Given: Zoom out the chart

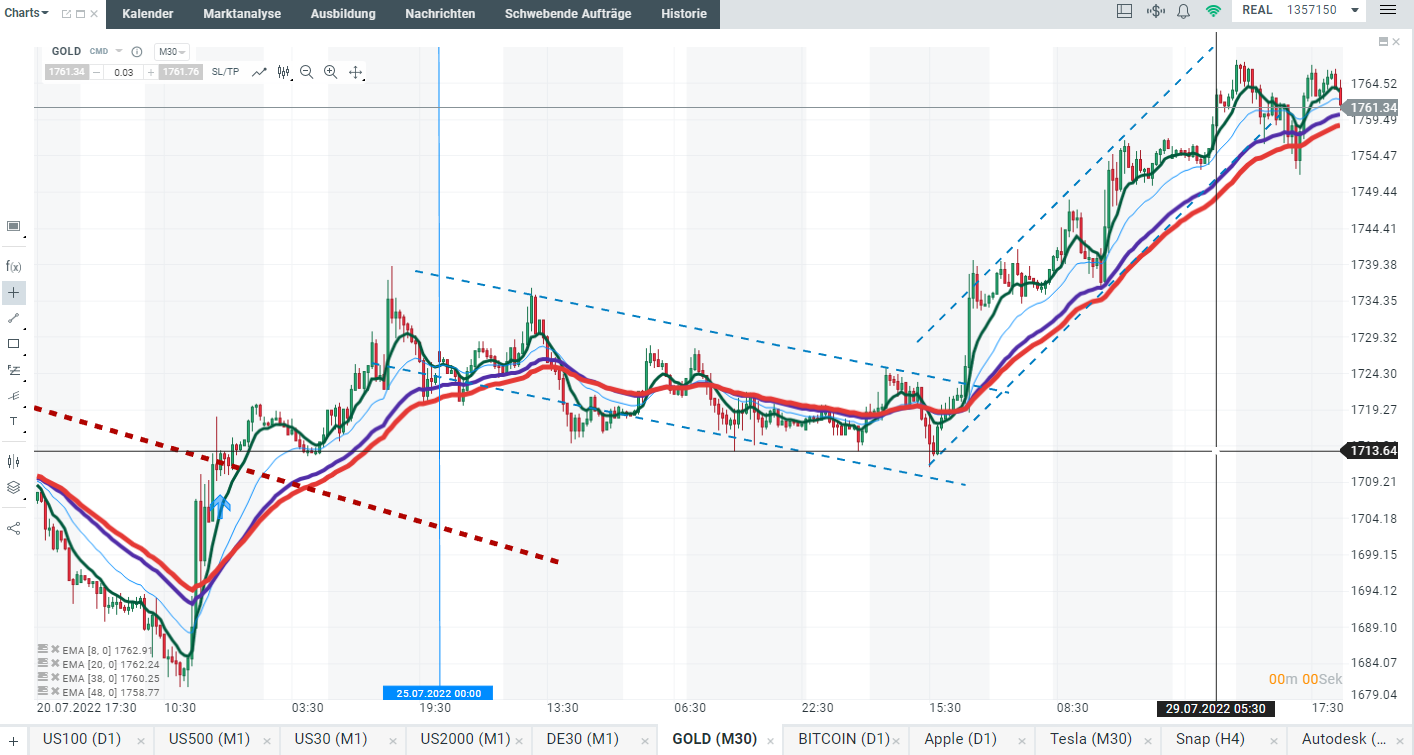Looking at the screenshot, I should tap(306, 72).
